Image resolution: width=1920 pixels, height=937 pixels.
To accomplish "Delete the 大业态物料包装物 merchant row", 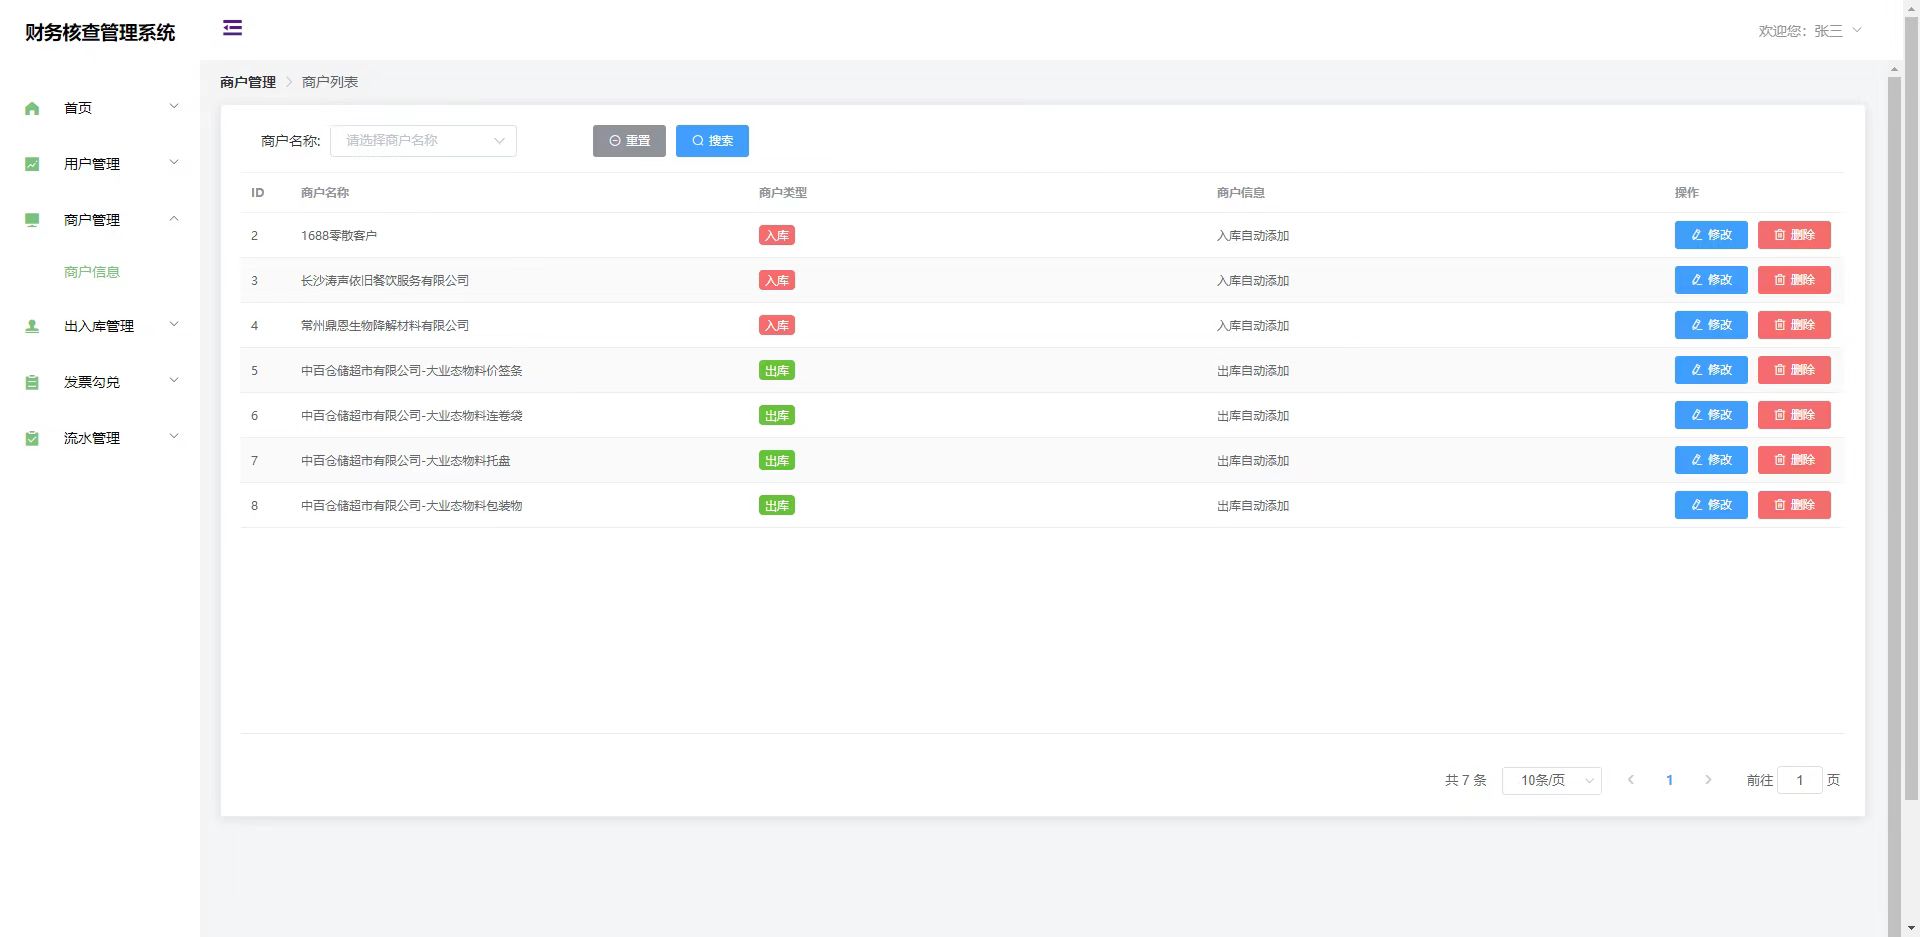I will 1794,505.
